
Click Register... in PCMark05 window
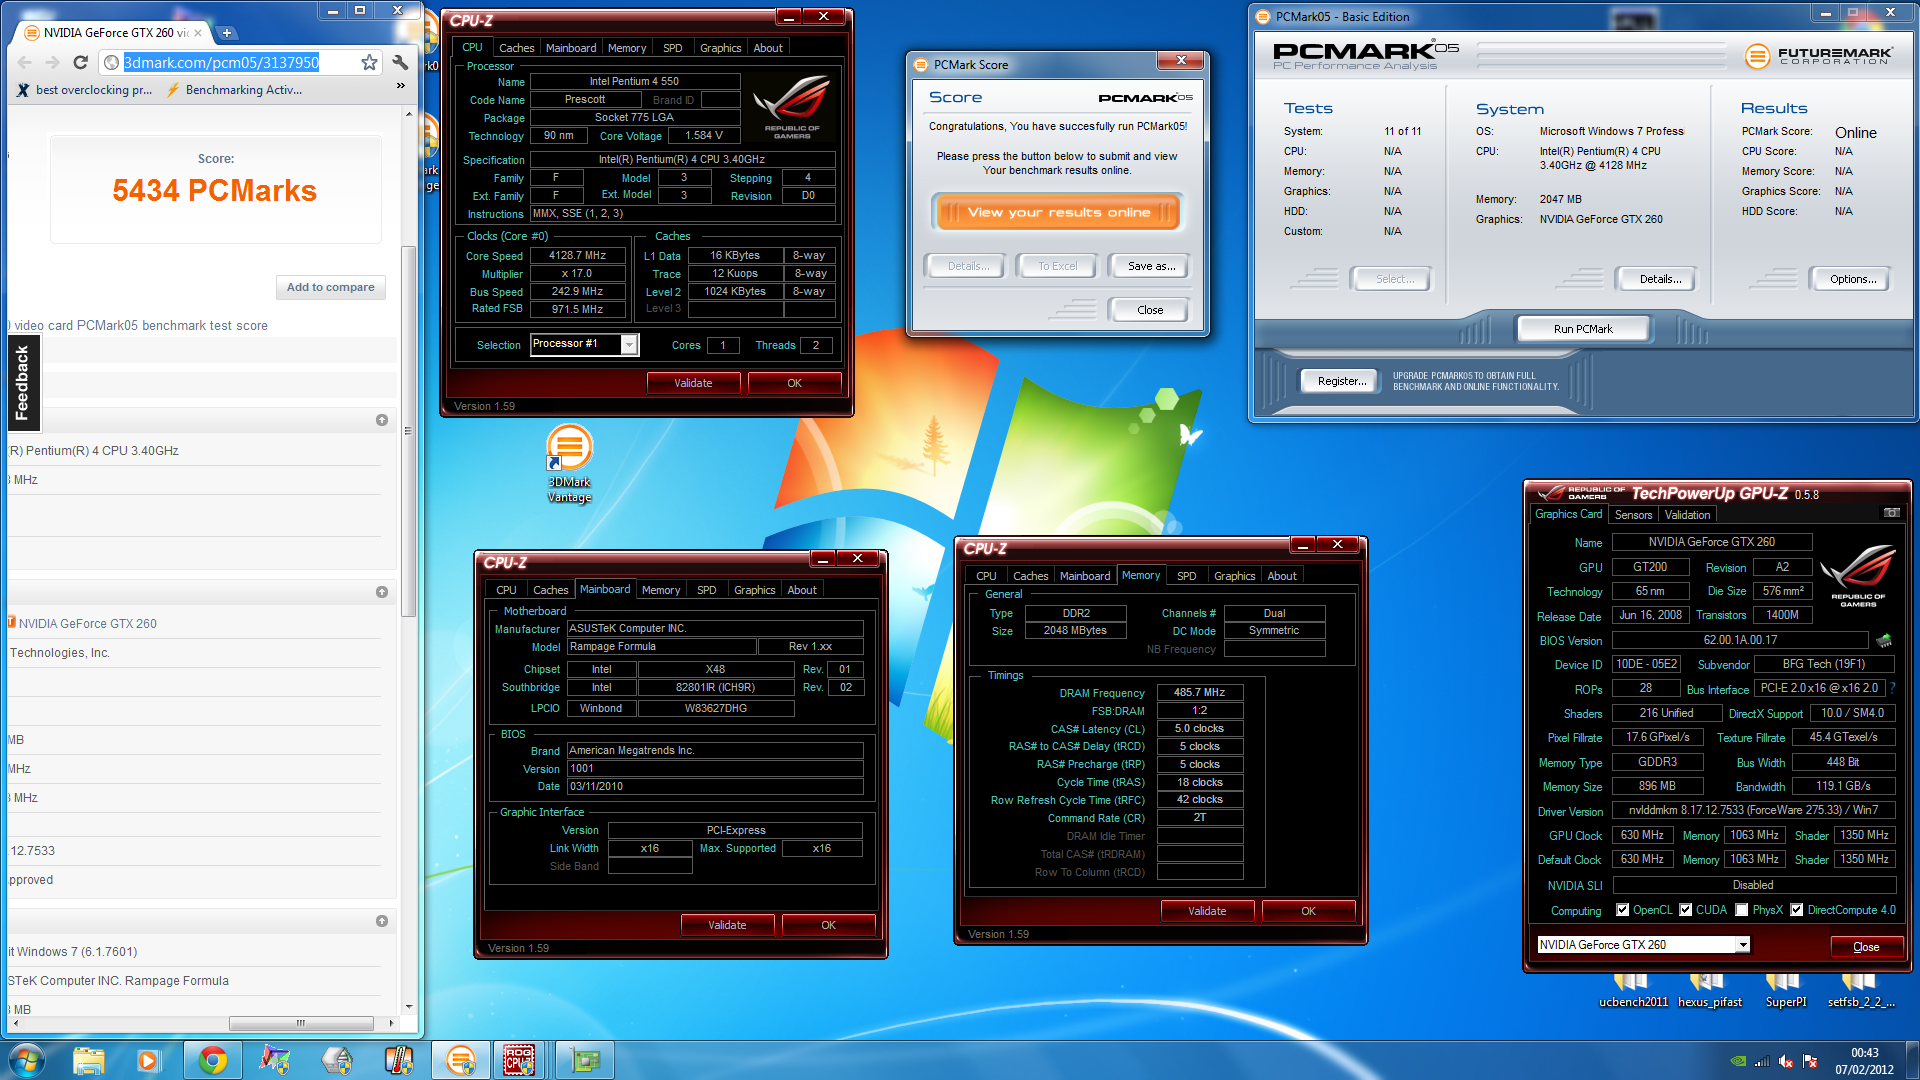(1341, 381)
